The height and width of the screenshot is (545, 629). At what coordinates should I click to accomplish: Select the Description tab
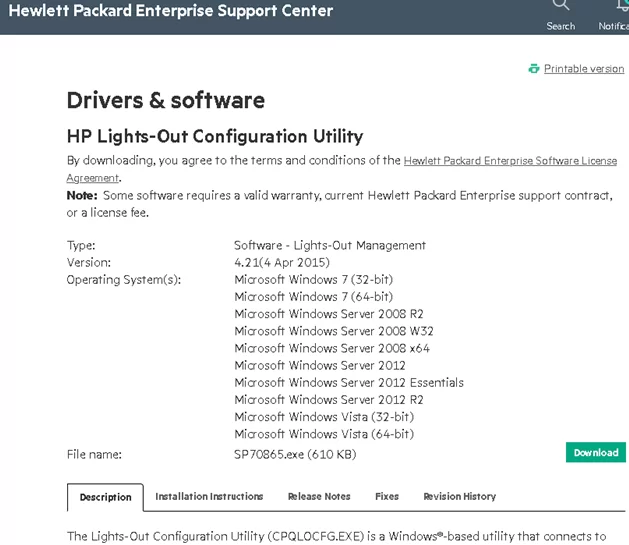105,497
